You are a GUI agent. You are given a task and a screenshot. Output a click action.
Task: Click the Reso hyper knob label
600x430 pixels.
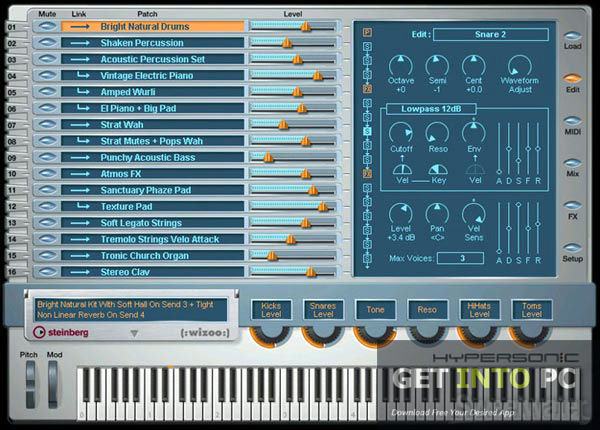tap(427, 310)
